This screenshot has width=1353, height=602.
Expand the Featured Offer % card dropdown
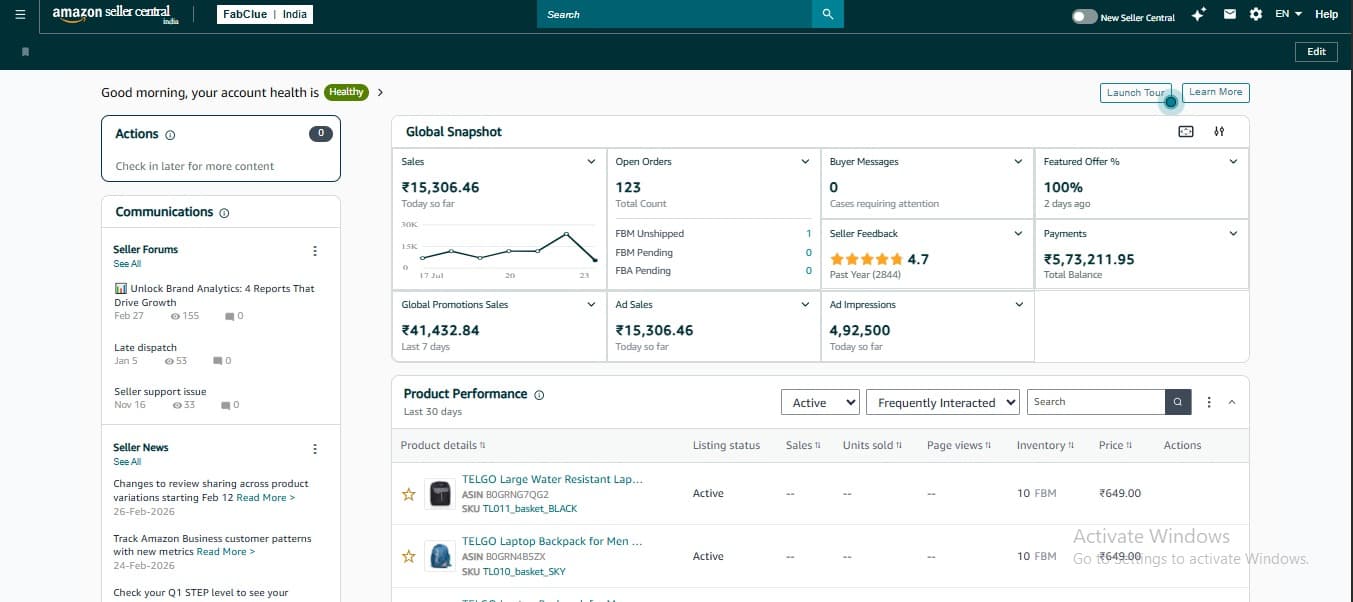(x=1233, y=162)
